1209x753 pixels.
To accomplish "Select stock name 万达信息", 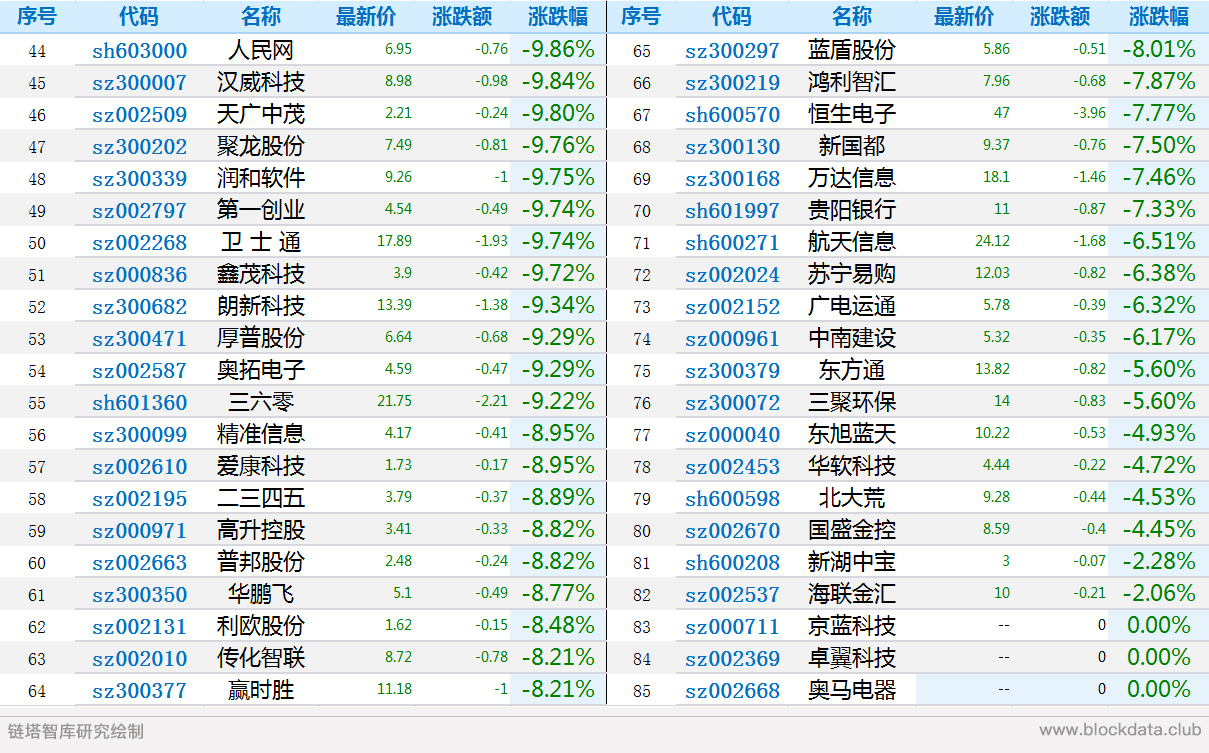I will [852, 179].
